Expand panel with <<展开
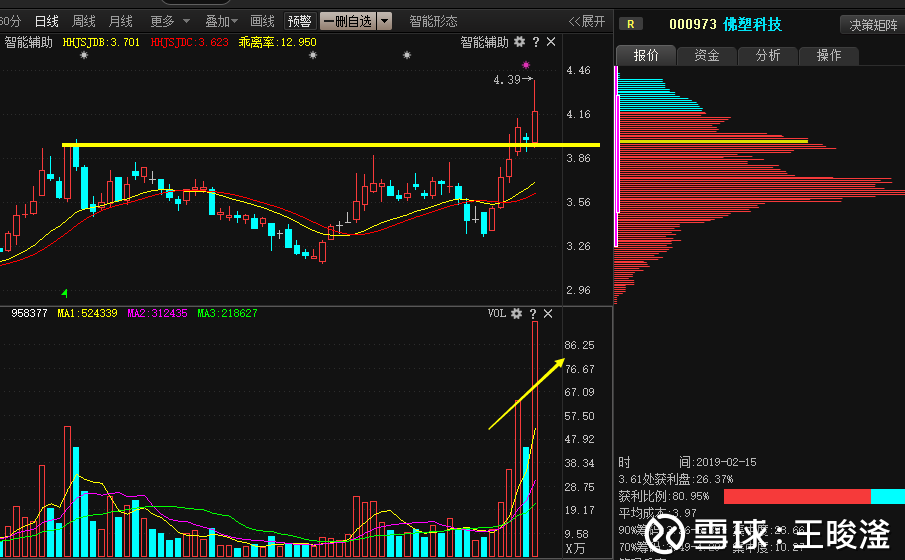 587,21
